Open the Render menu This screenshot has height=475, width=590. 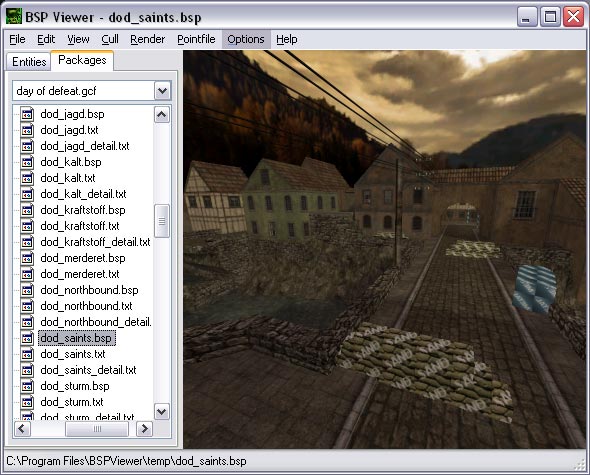(148, 39)
